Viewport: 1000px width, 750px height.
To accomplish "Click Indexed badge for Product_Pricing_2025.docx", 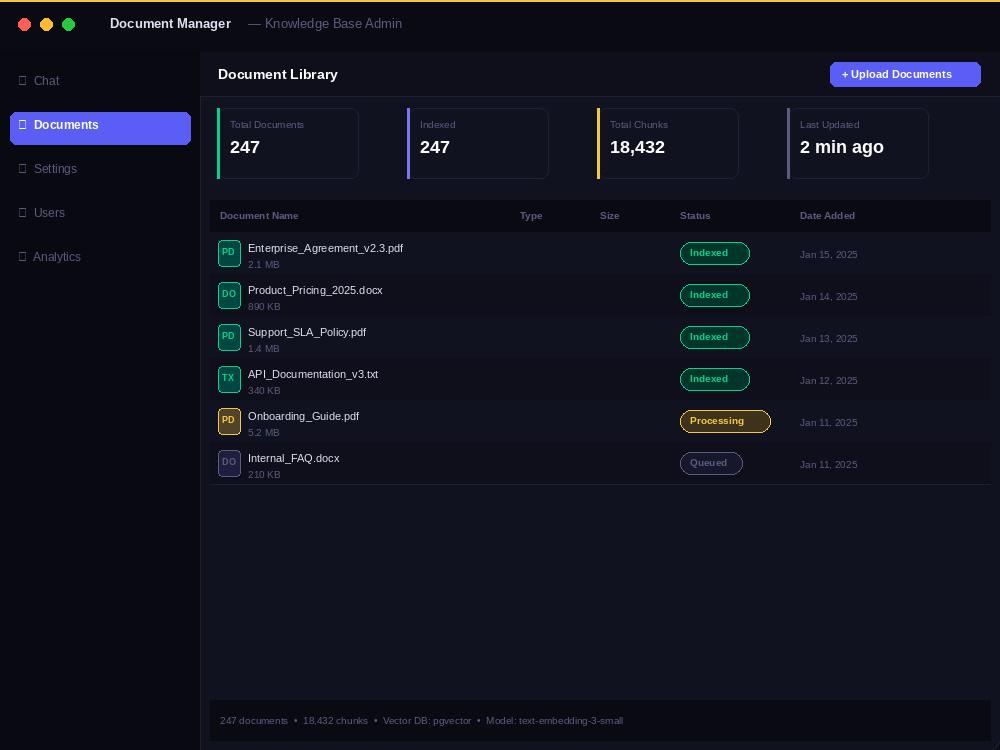I will click(x=714, y=295).
